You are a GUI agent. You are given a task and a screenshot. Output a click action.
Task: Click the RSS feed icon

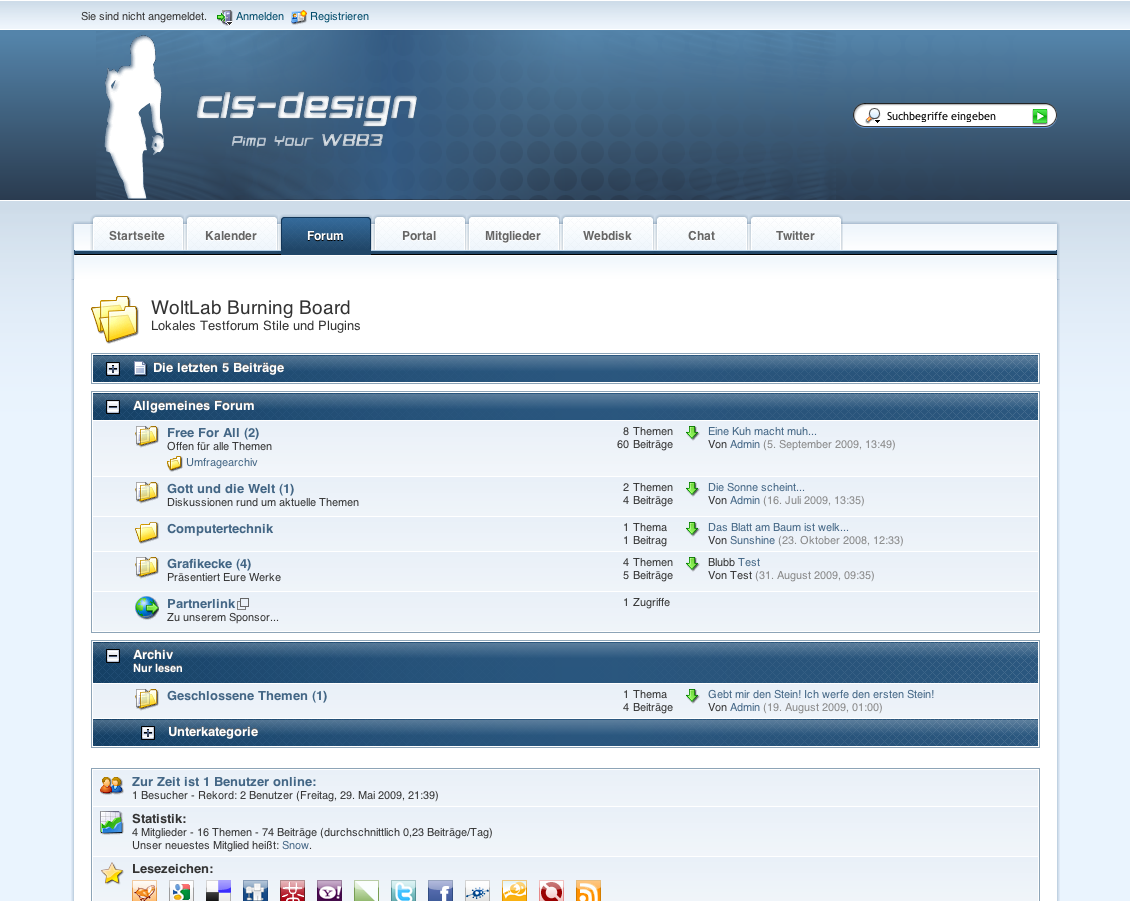point(588,891)
